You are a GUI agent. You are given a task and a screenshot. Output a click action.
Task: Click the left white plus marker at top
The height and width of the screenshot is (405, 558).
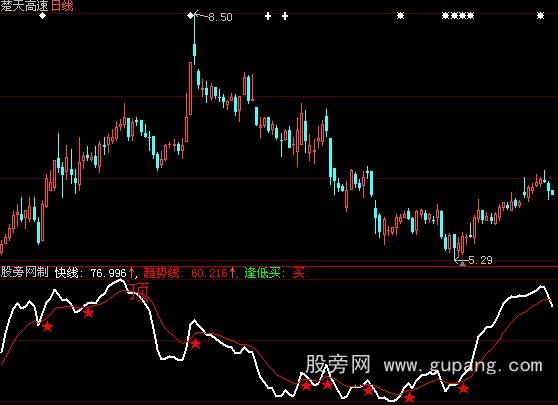[x=268, y=16]
